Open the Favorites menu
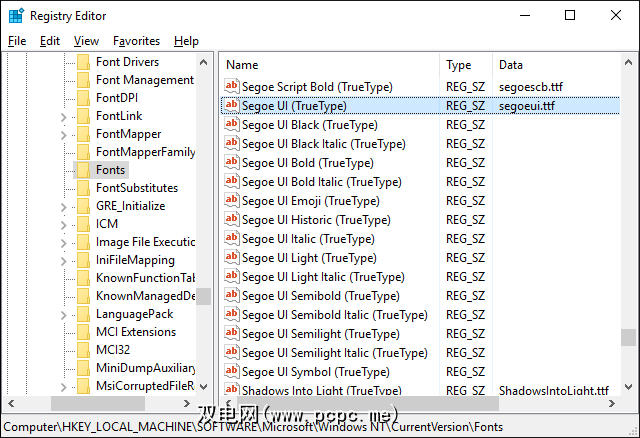Image resolution: width=640 pixels, height=438 pixels. click(136, 41)
